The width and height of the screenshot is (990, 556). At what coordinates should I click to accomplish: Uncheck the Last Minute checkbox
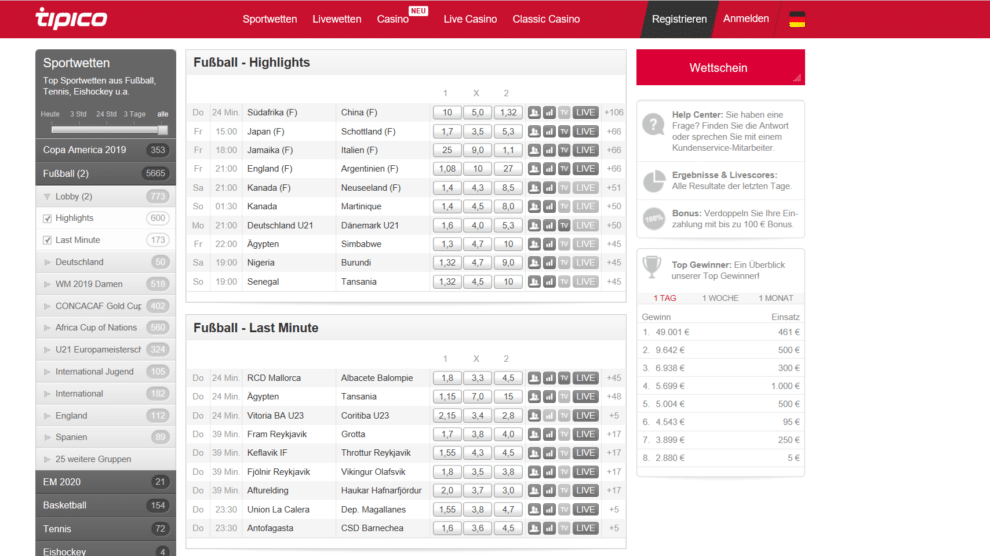coord(47,240)
